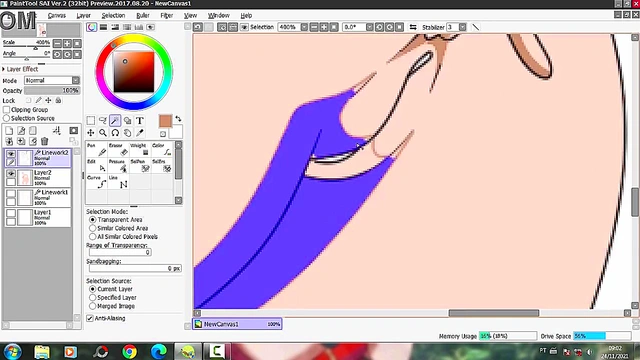Create a new normal layer

pyautogui.click(x=9, y=130)
